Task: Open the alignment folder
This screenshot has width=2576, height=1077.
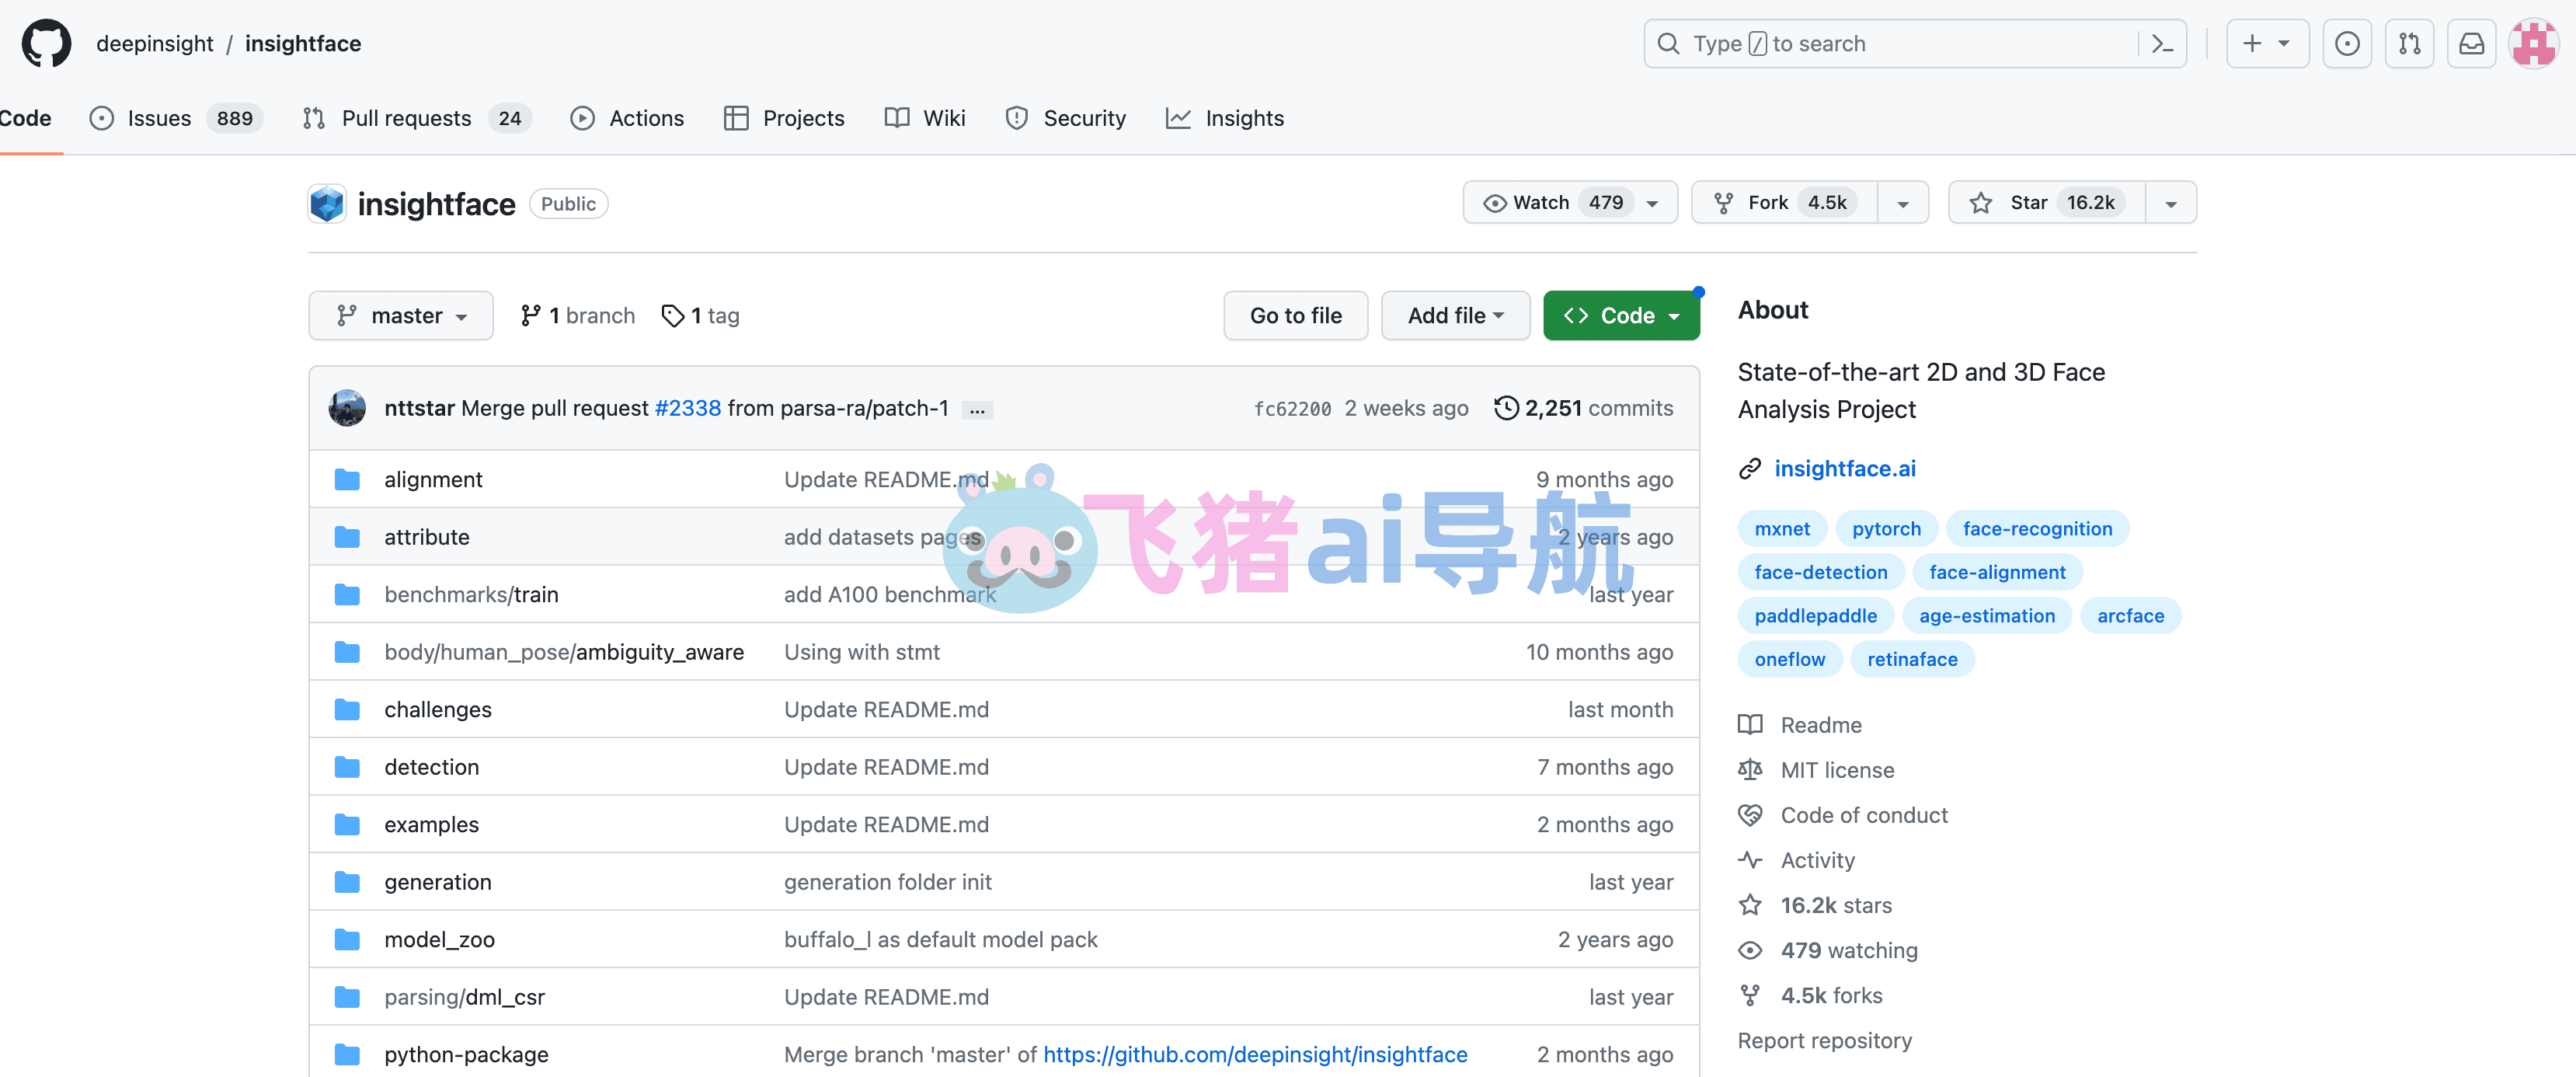Action: click(433, 480)
